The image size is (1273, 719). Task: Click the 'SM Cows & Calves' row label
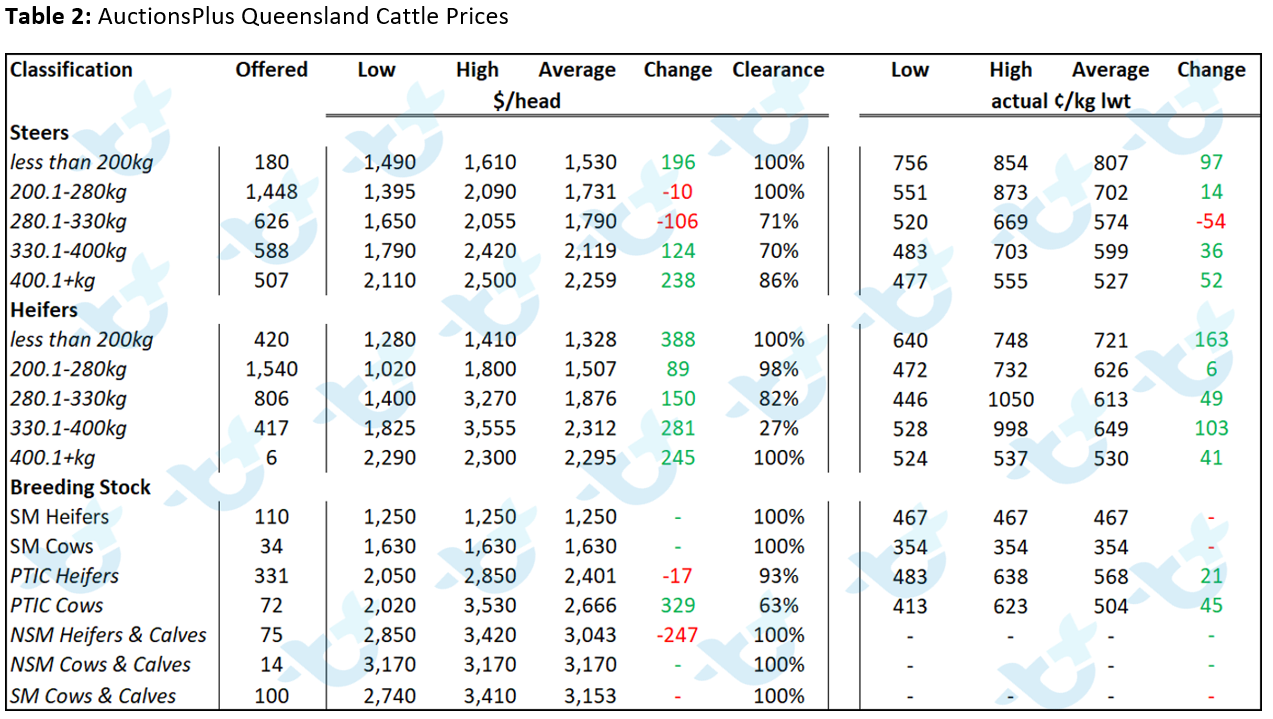(93, 695)
